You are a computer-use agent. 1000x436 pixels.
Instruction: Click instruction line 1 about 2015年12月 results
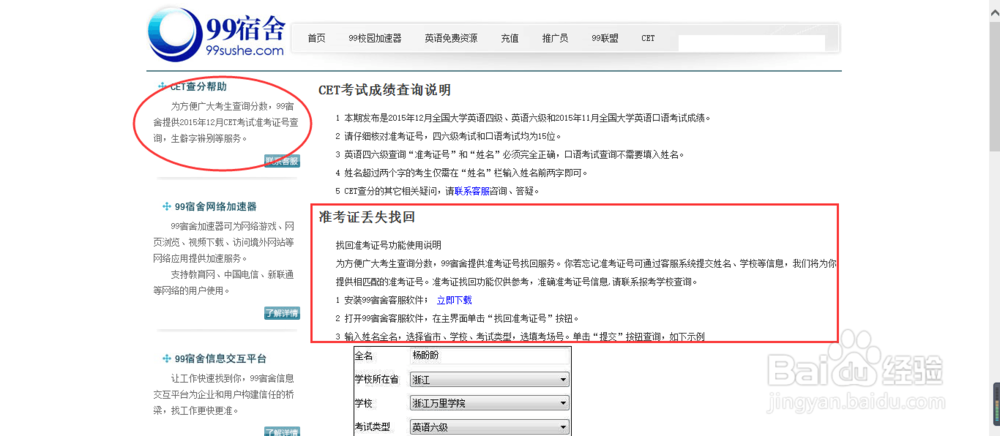coord(523,118)
